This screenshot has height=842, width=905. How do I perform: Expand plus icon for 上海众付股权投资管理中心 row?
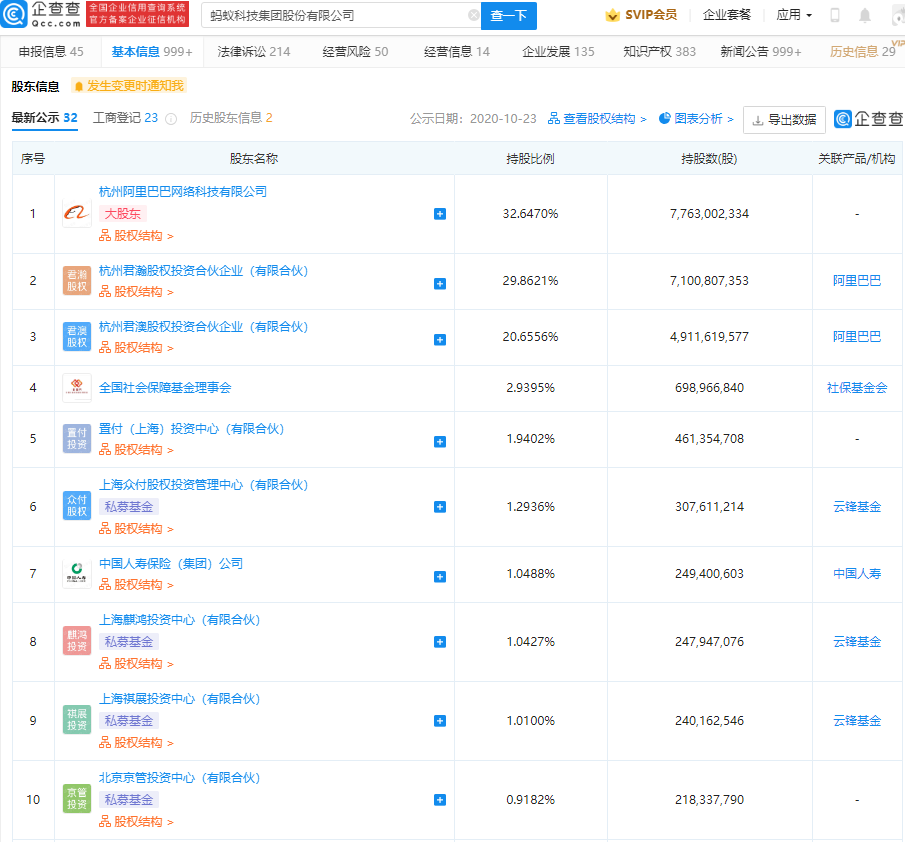[440, 507]
